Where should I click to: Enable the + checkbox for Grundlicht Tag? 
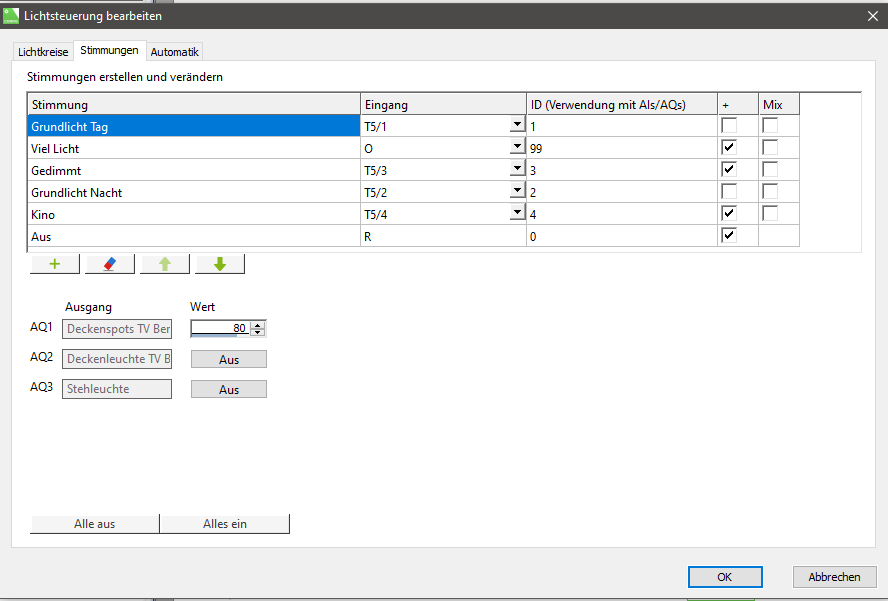point(729,126)
